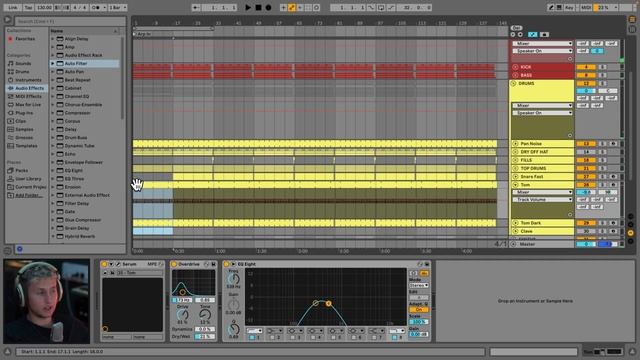Unfold the Clave track

515,231
